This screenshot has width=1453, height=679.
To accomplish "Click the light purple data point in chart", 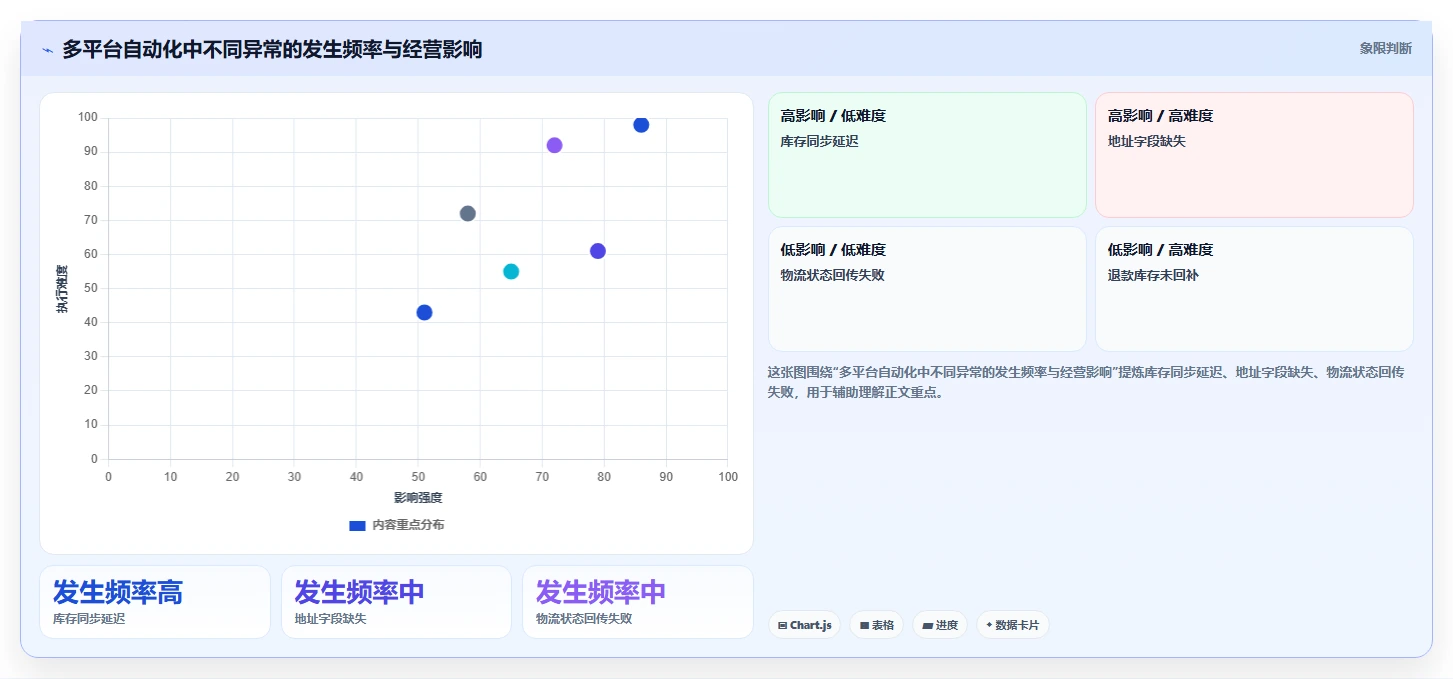I will tap(554, 145).
